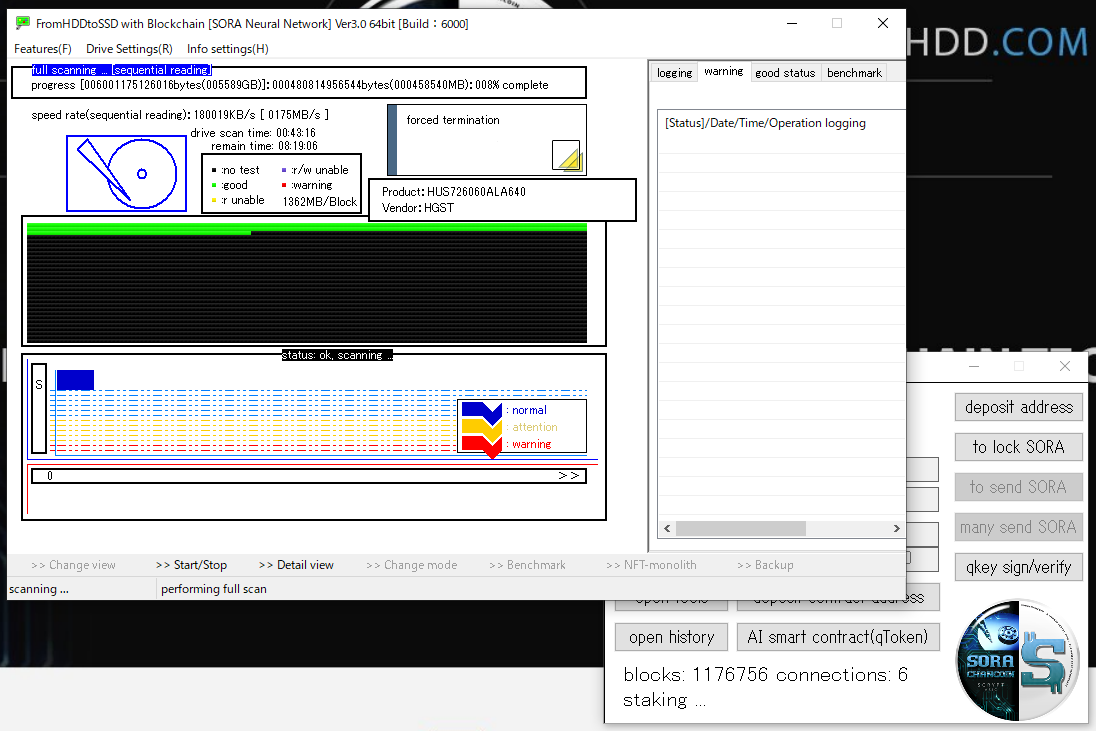Click the progress bytes complete text line
This screenshot has width=1096, height=731.
(x=289, y=85)
